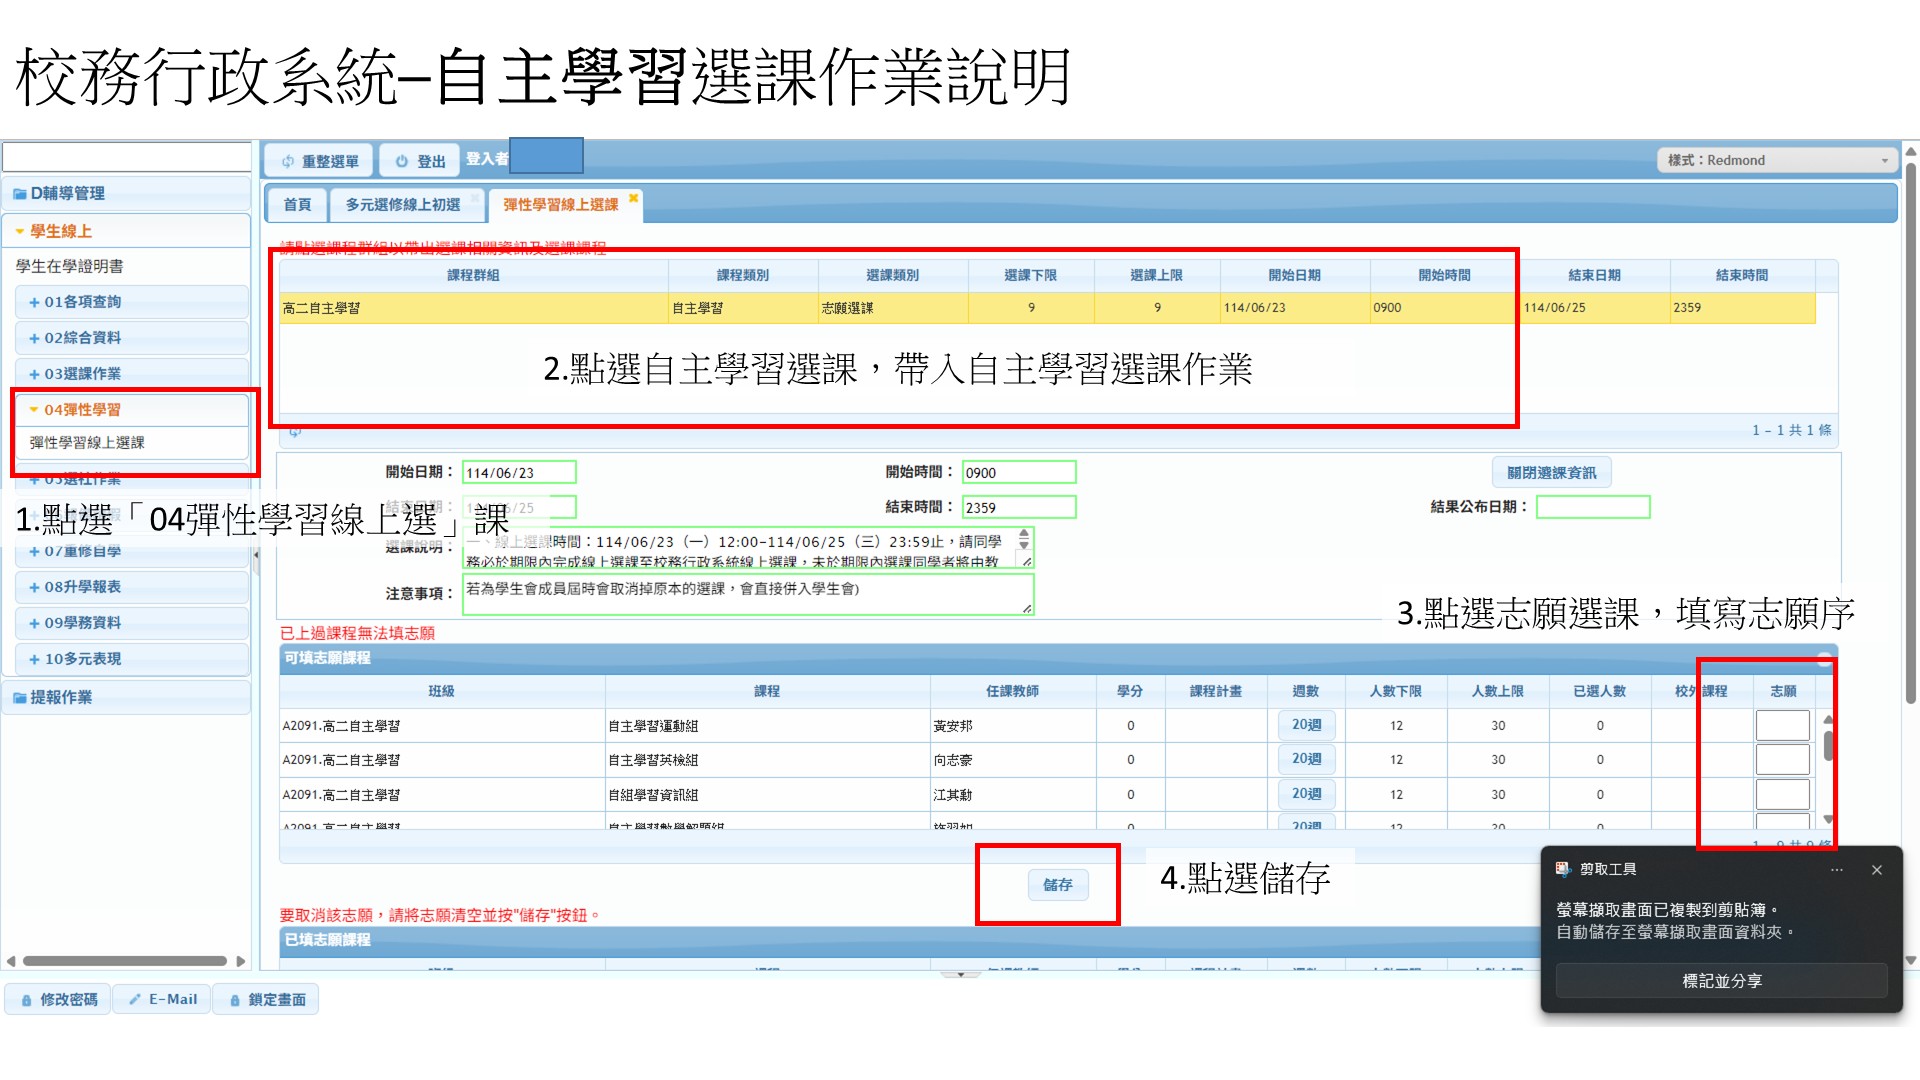Screen dimensions: 1920x1080
Task: Switch to the 多元選修線上初選 tab
Action: [403, 205]
